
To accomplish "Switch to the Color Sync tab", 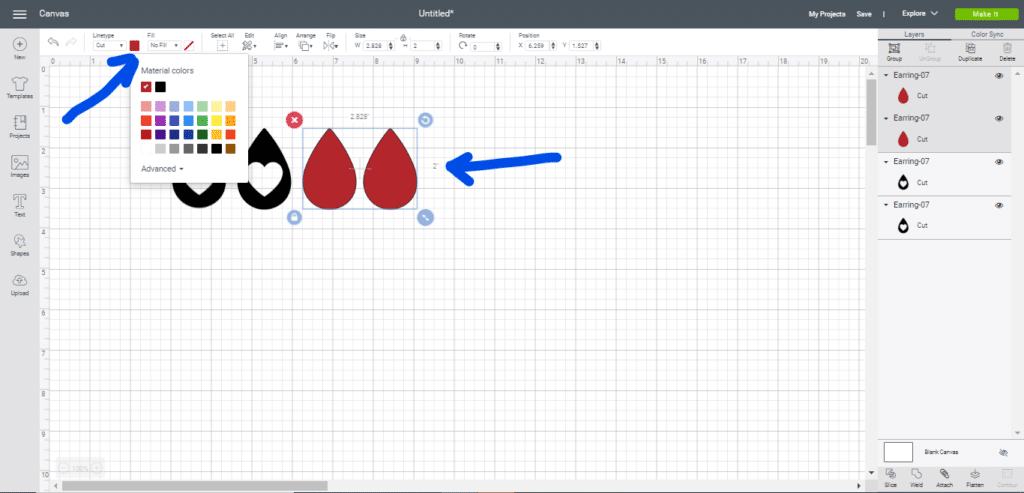I will [x=987, y=34].
